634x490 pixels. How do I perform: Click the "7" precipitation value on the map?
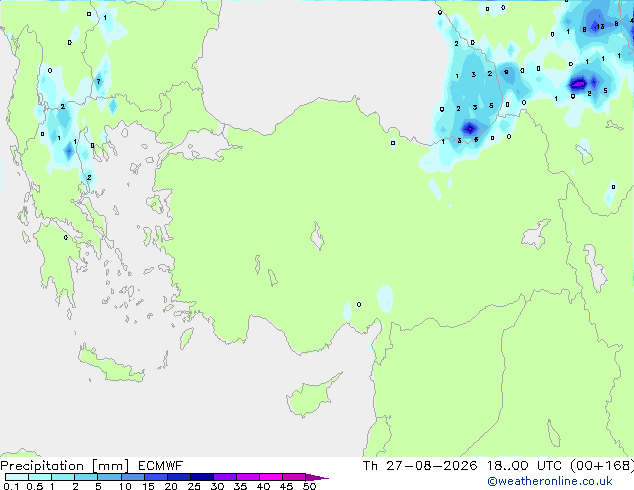pyautogui.click(x=98, y=82)
